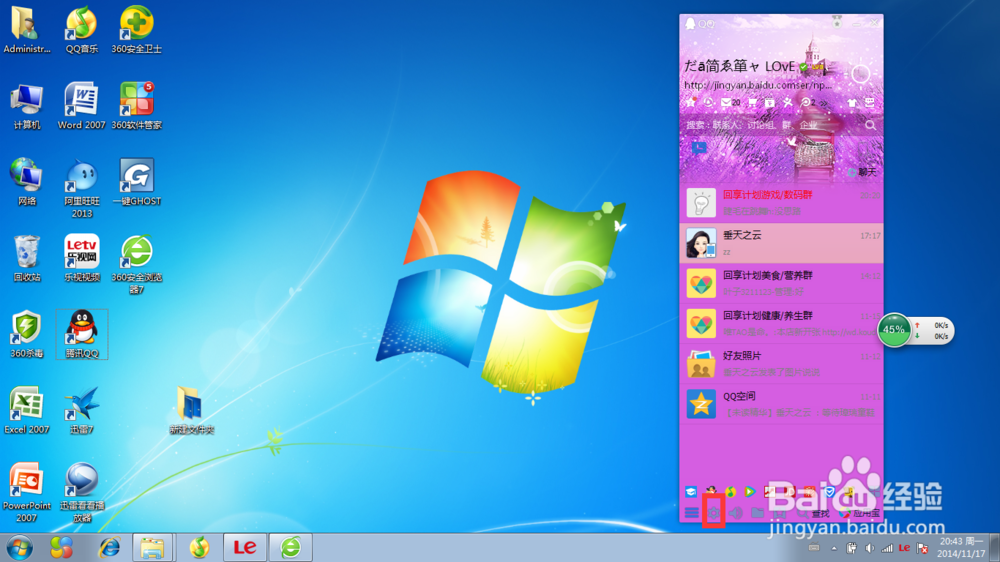Open Windows Explorer folder on taskbar
1000x562 pixels.
(x=152, y=547)
